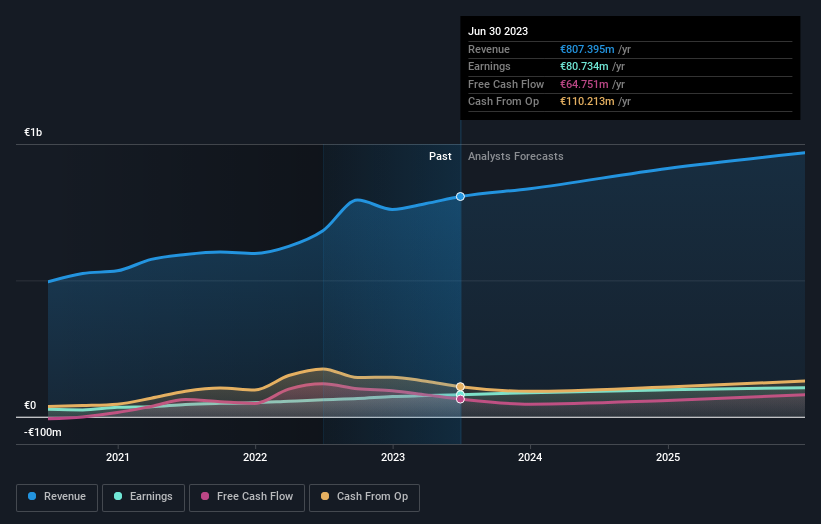Click the 2022 x-axis label
Viewport: 821px width, 524px height.
click(x=255, y=457)
